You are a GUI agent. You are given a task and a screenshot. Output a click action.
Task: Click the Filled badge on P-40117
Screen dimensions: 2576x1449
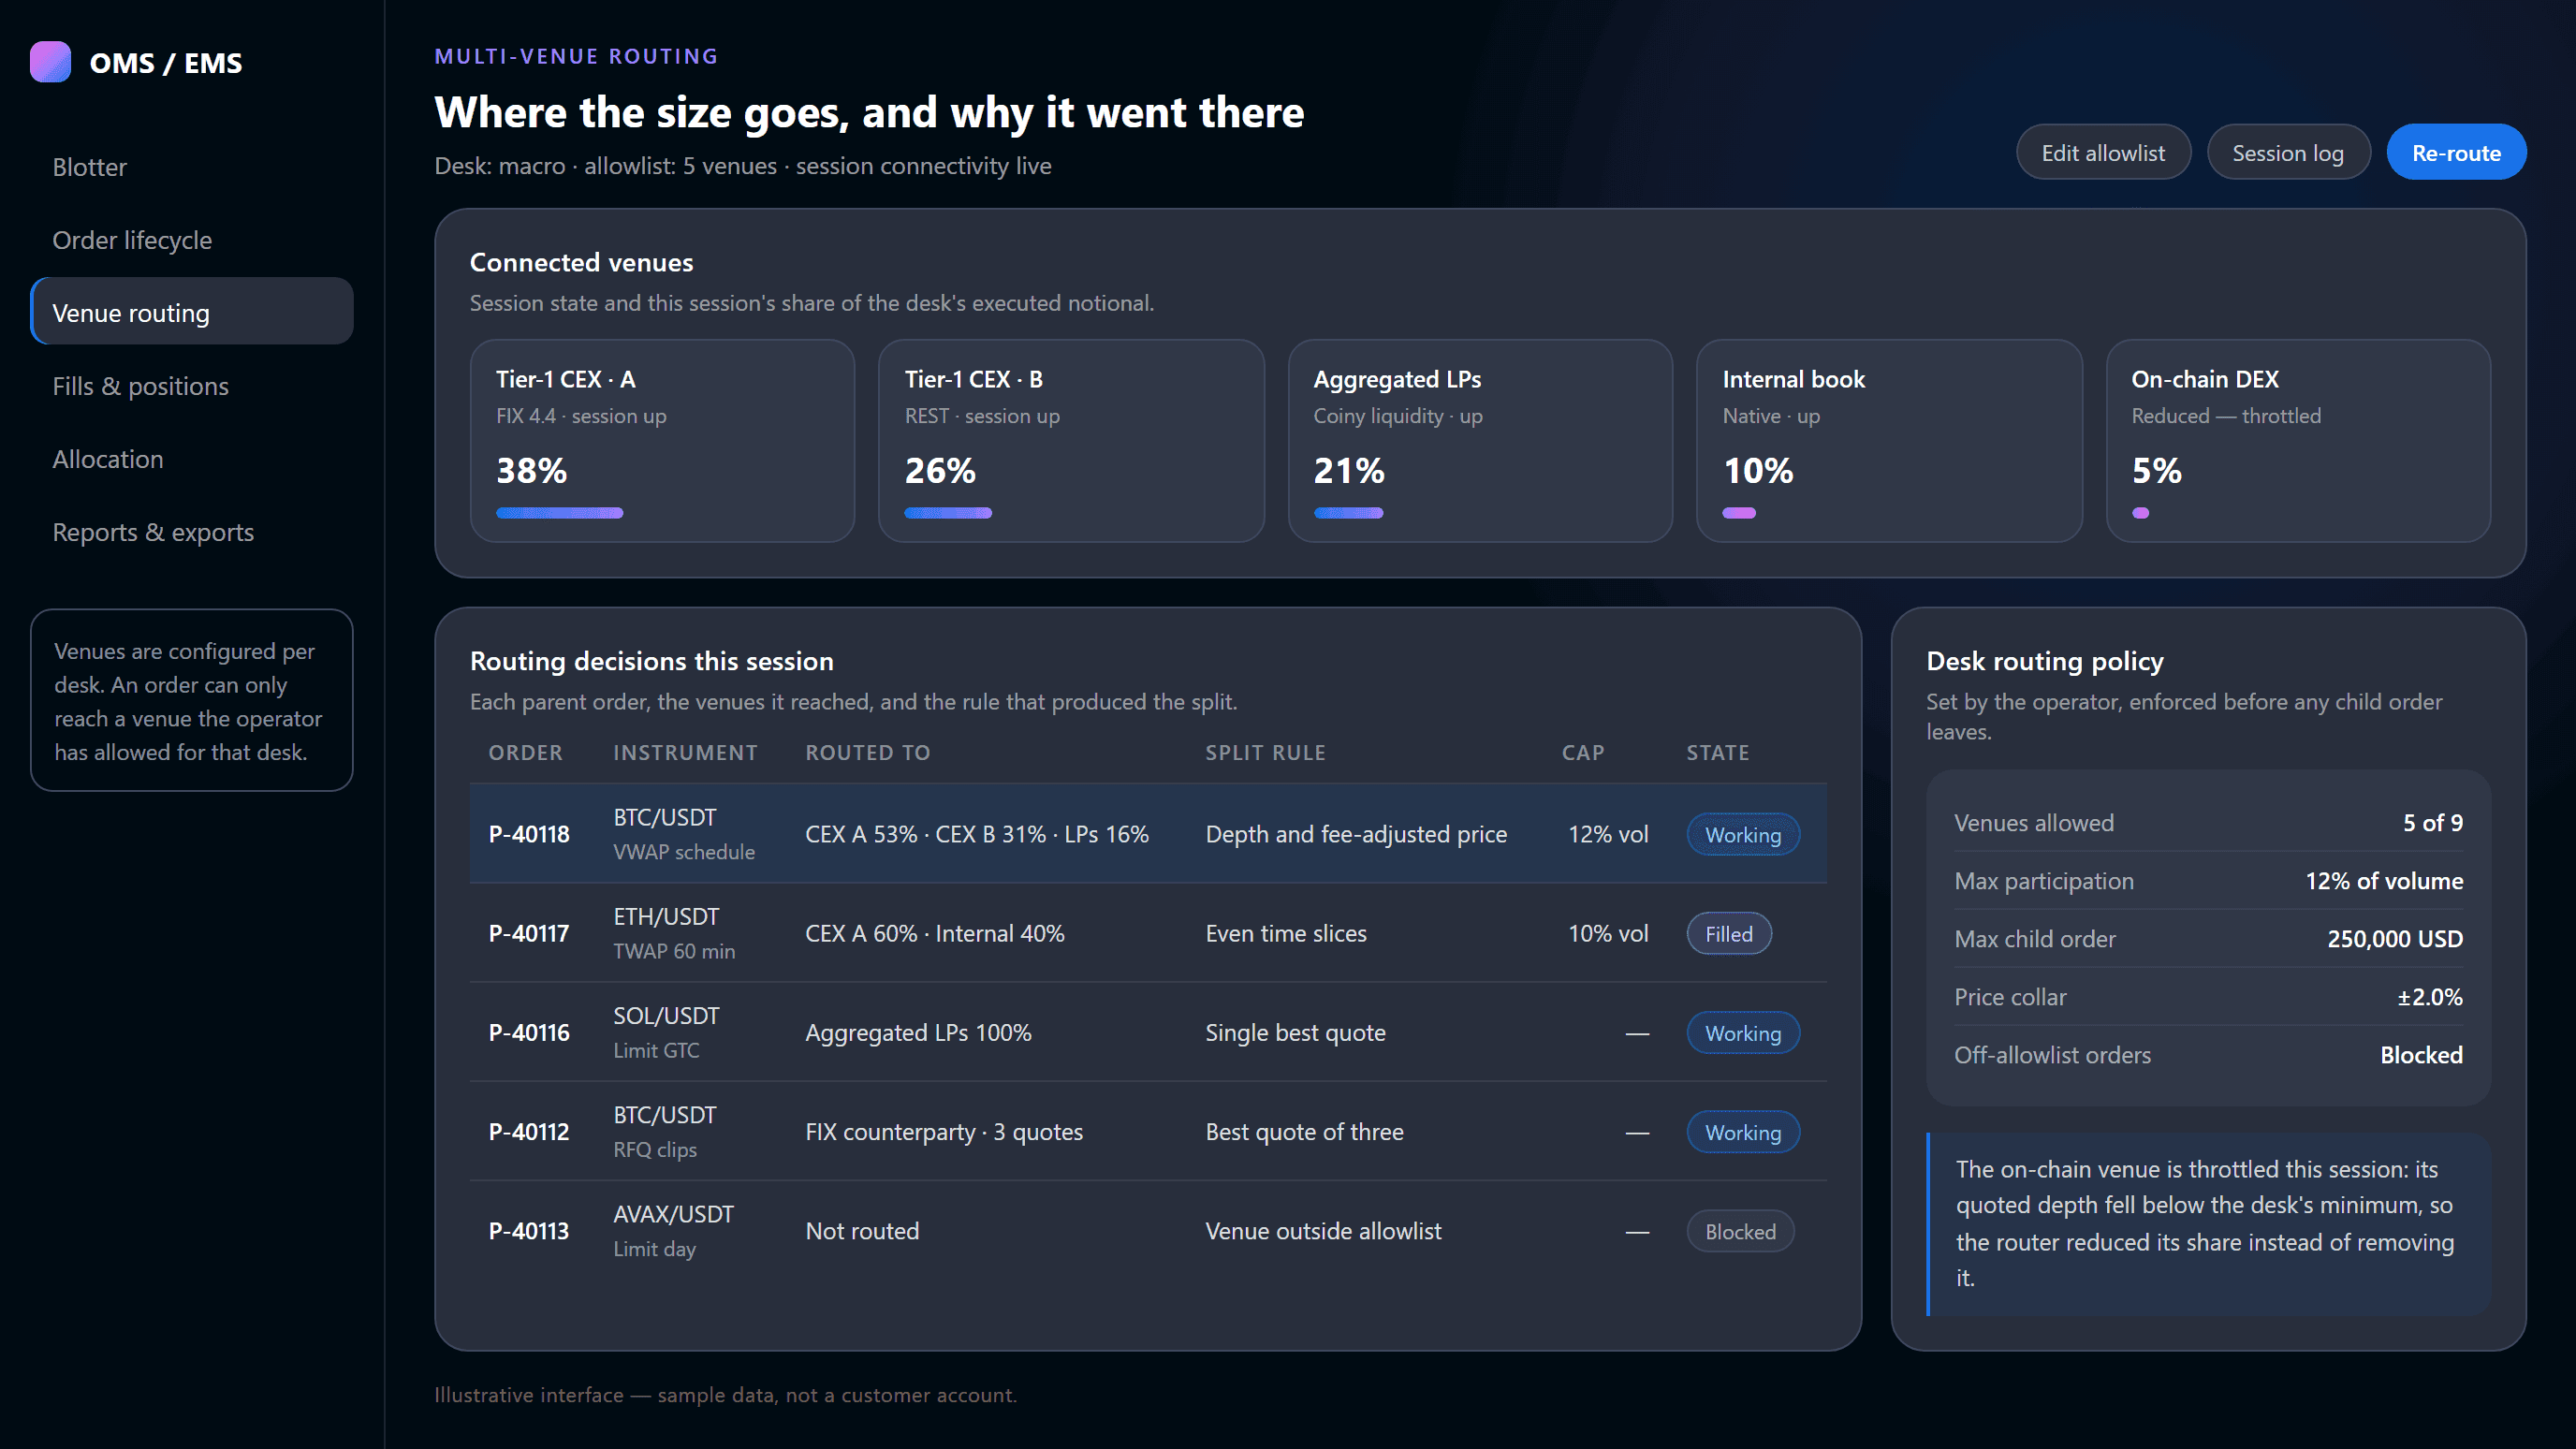coord(1729,933)
